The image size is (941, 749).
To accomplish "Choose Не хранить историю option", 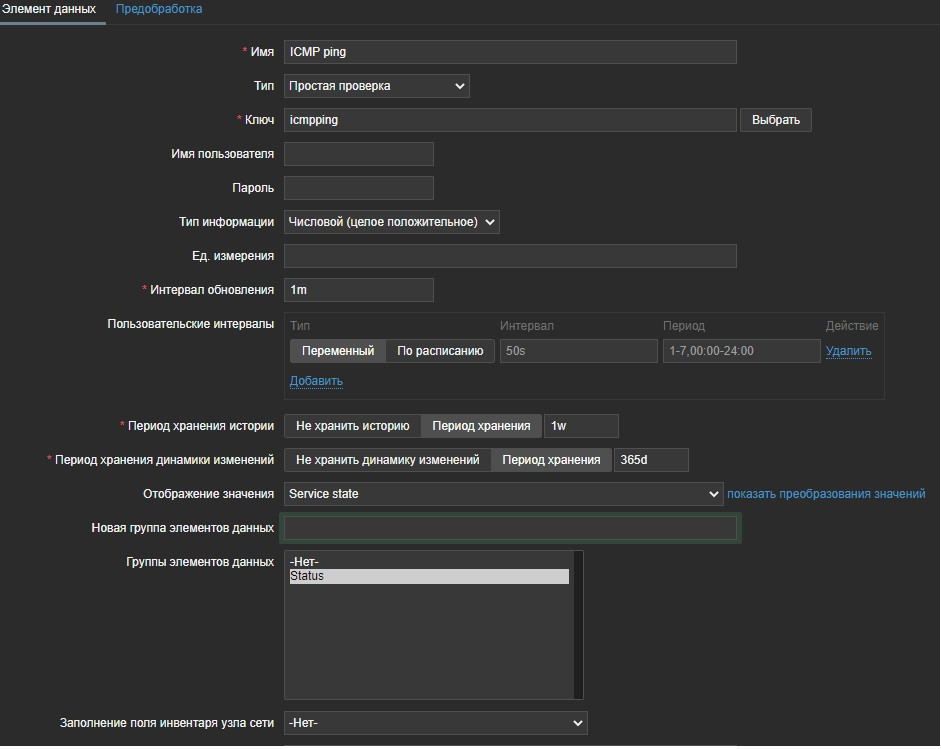I will click(x=353, y=426).
